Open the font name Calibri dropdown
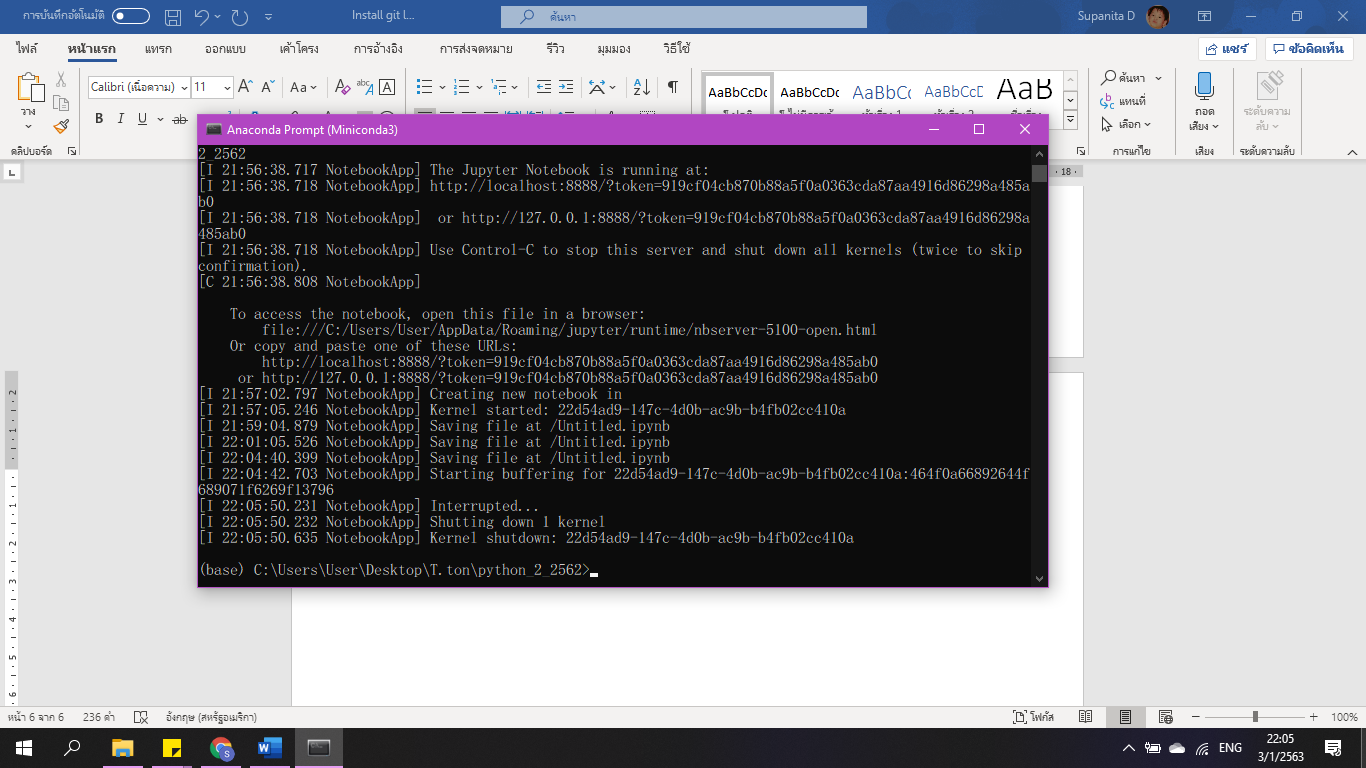 184,87
